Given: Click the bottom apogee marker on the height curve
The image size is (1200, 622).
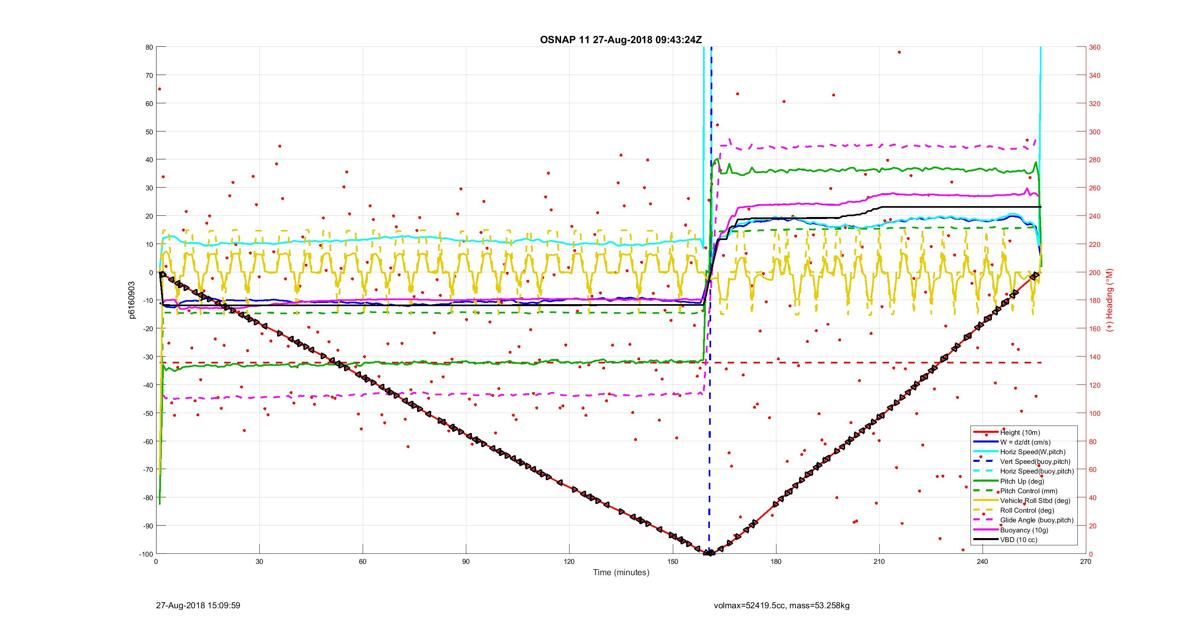Looking at the screenshot, I should pos(709,553).
